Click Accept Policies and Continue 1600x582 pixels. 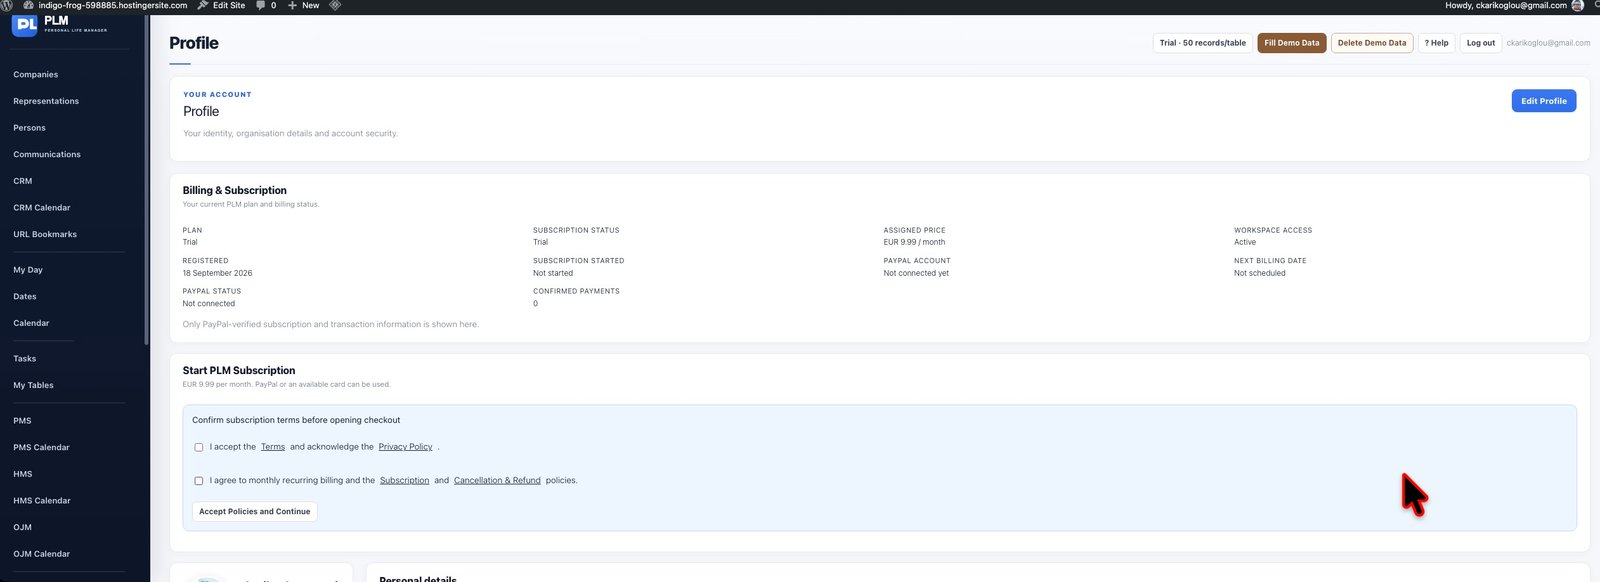[254, 511]
